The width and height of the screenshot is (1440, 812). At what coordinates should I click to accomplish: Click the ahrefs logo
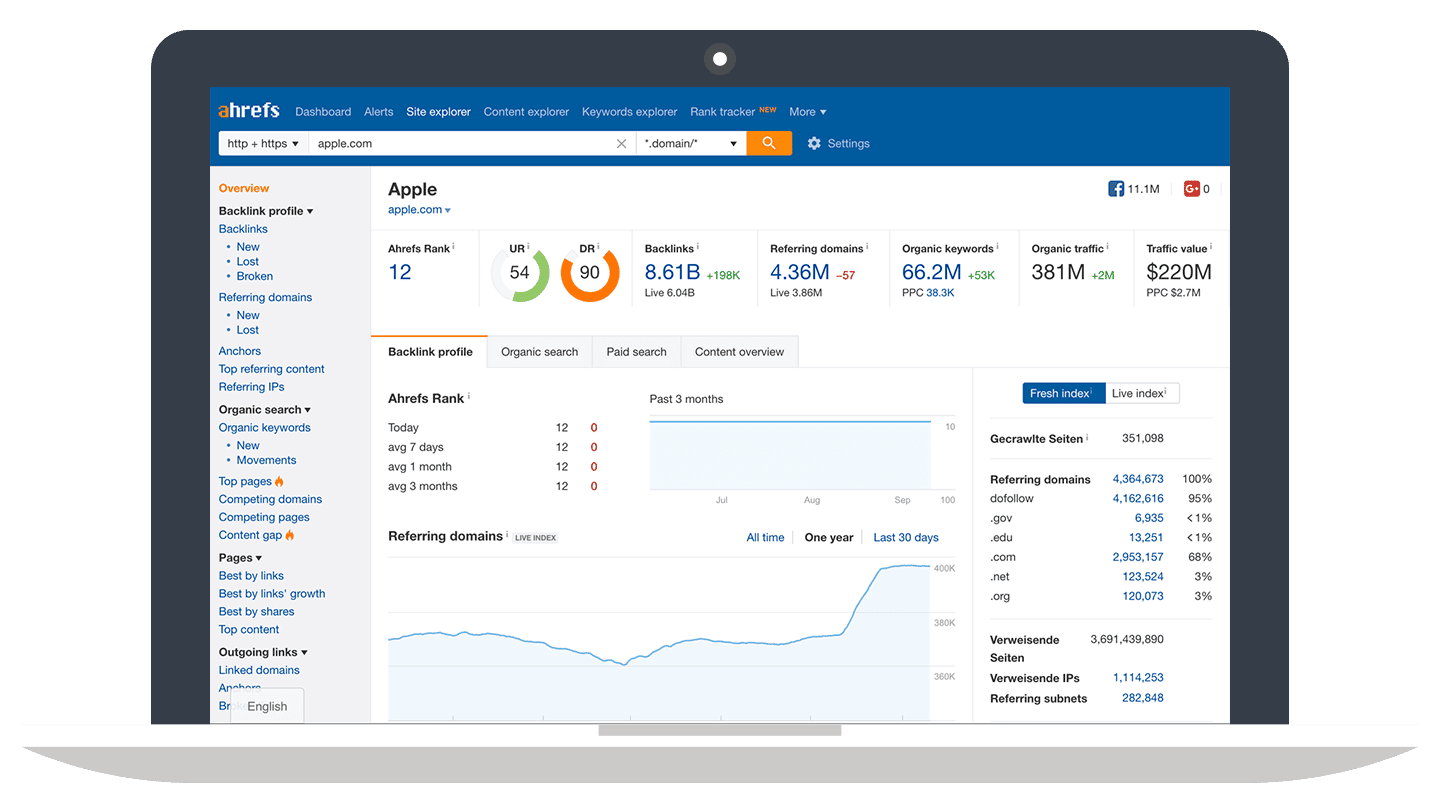pyautogui.click(x=249, y=110)
